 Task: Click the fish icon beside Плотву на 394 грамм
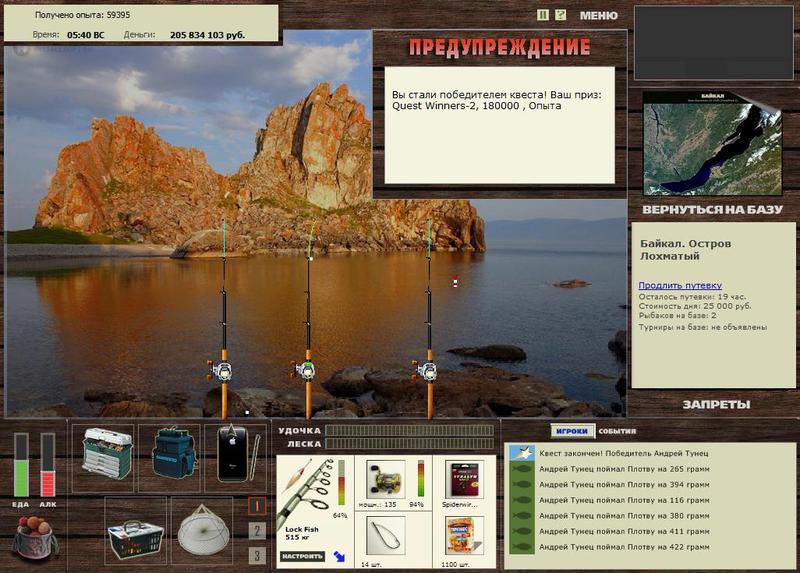522,484
